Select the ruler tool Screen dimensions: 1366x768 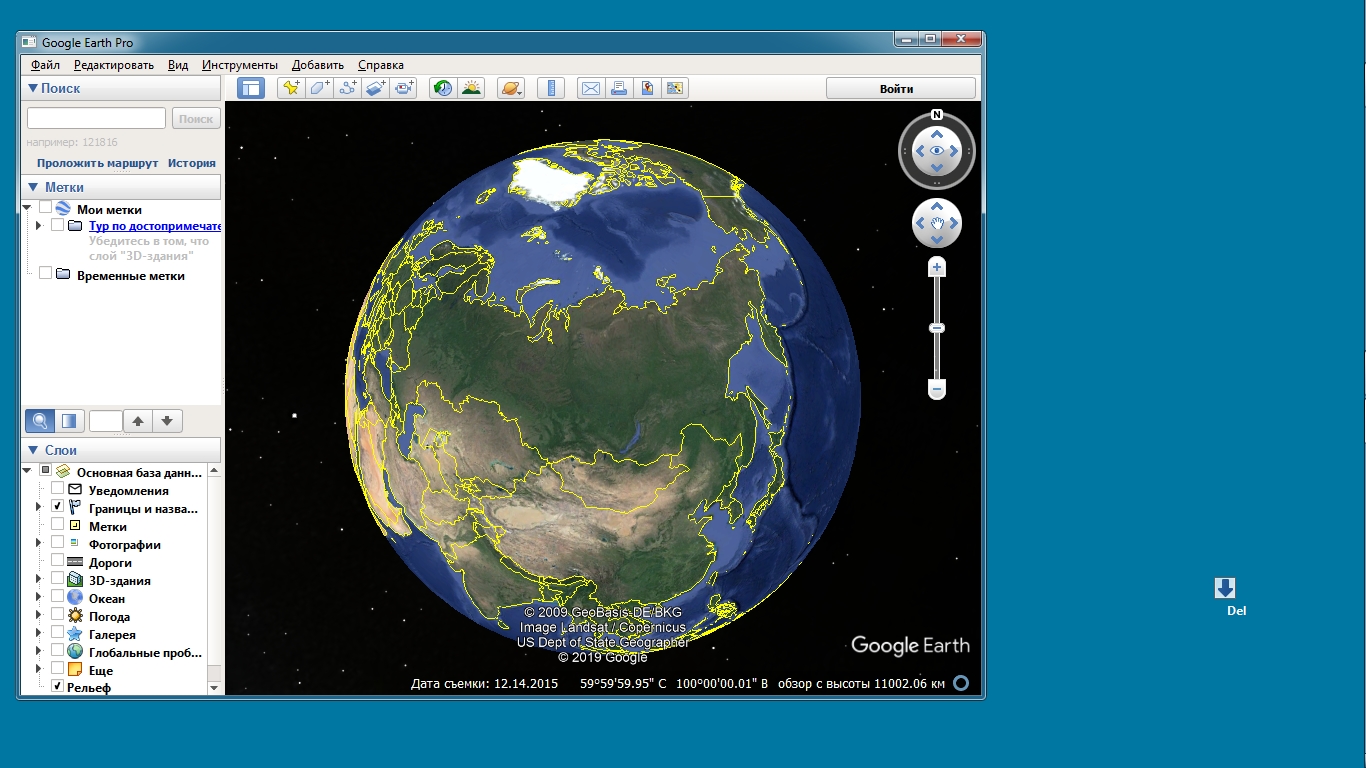tap(551, 88)
